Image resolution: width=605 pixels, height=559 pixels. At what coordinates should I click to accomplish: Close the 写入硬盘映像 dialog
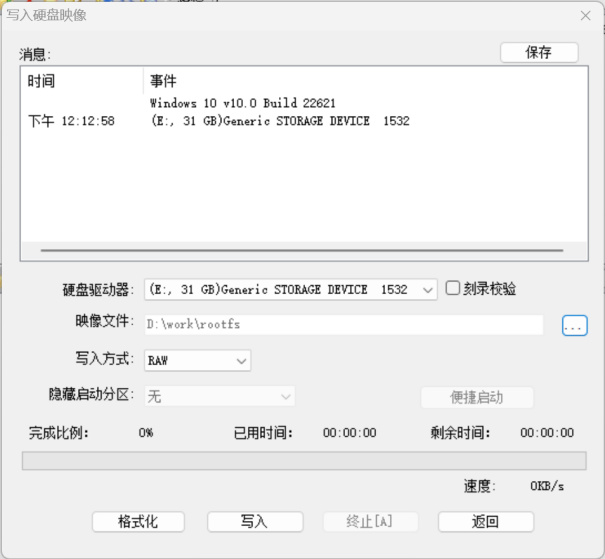point(585,16)
